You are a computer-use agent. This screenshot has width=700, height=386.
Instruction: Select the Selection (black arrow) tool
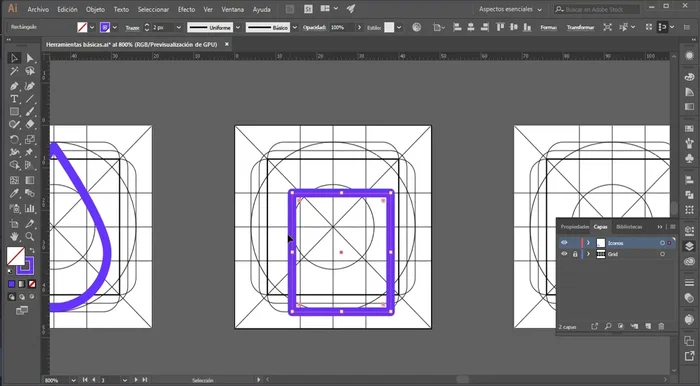click(14, 58)
